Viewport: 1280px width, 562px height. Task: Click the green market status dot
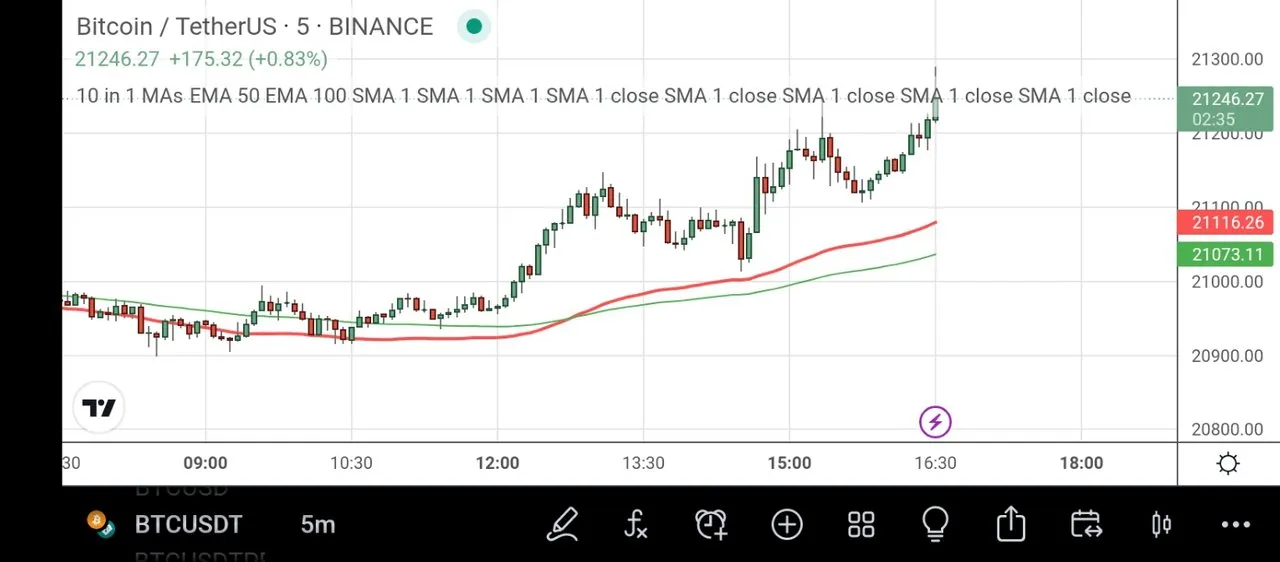click(474, 27)
